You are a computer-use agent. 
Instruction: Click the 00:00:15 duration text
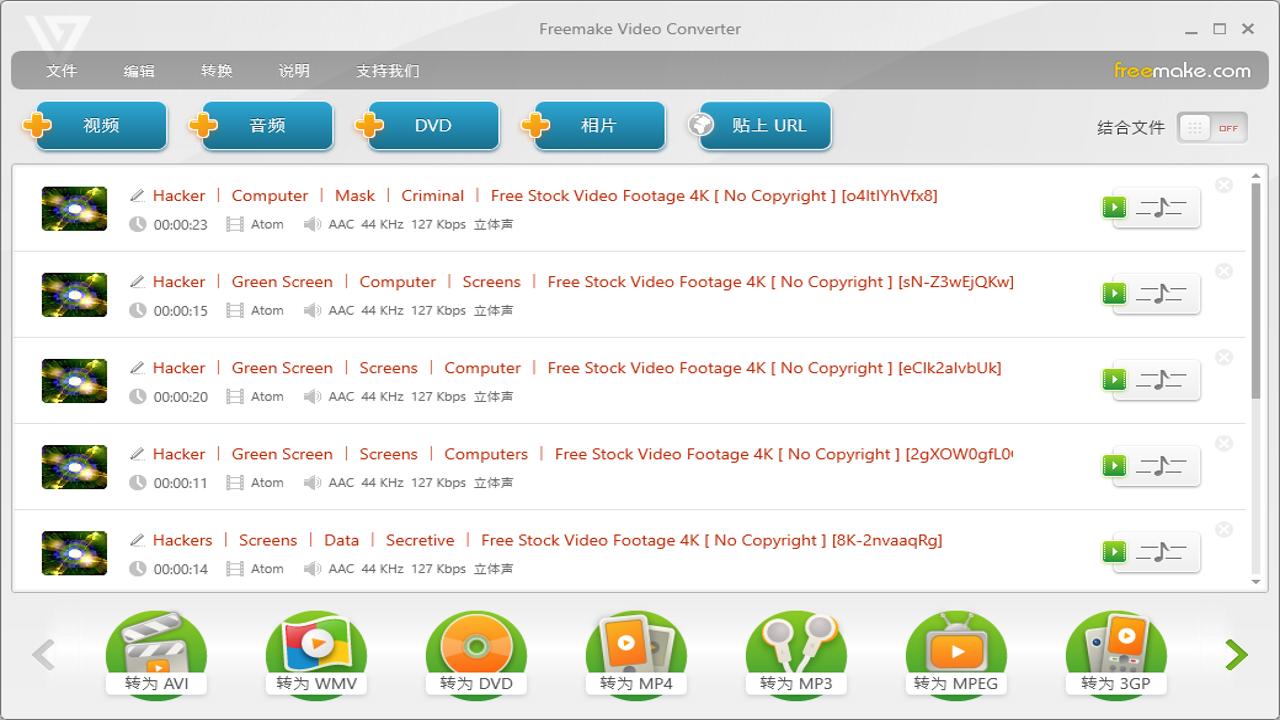click(x=181, y=311)
